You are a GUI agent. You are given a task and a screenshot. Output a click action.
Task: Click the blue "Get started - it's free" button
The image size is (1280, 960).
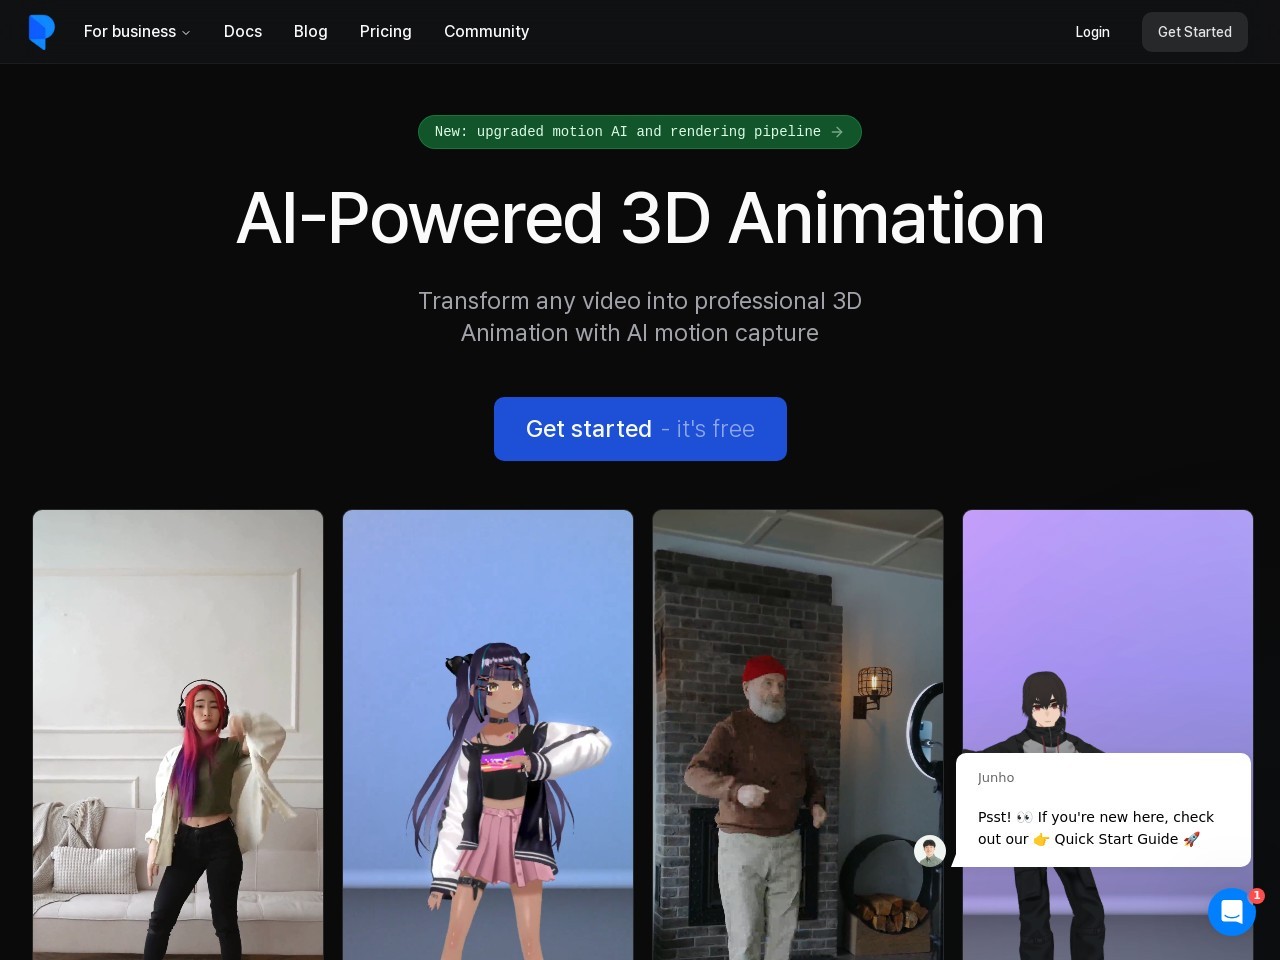point(640,429)
